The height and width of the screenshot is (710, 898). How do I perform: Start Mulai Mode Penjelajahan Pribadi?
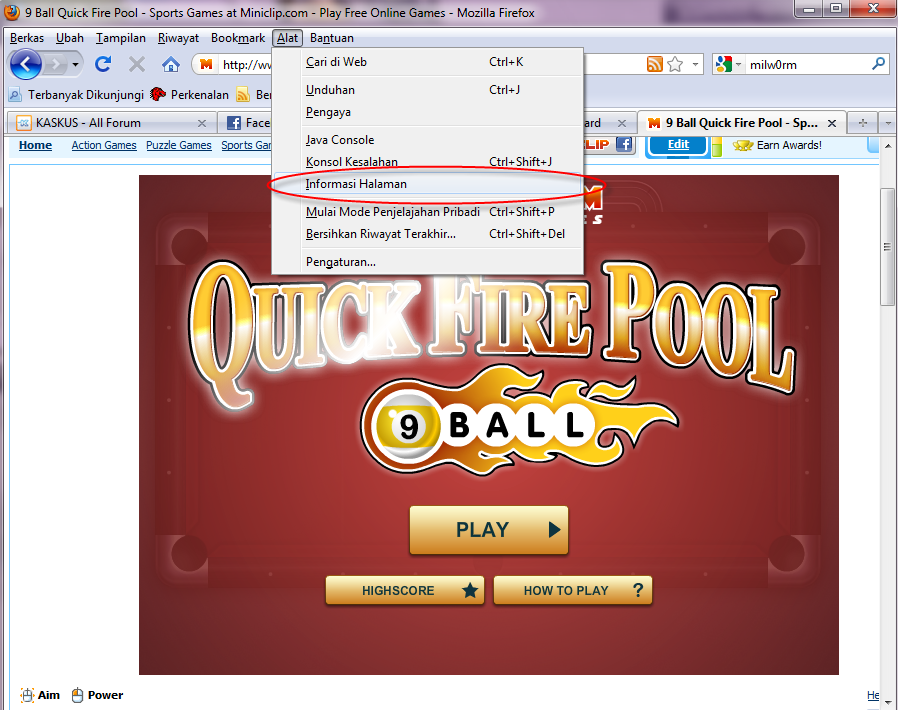(427, 212)
